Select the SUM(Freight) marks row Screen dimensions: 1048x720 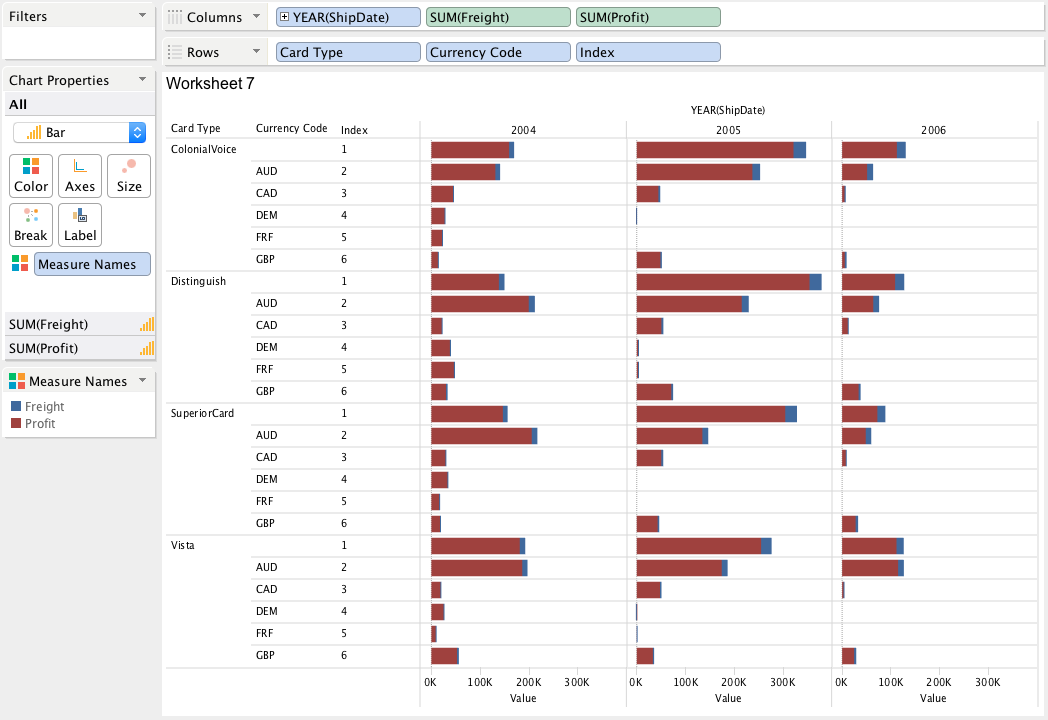[80, 324]
